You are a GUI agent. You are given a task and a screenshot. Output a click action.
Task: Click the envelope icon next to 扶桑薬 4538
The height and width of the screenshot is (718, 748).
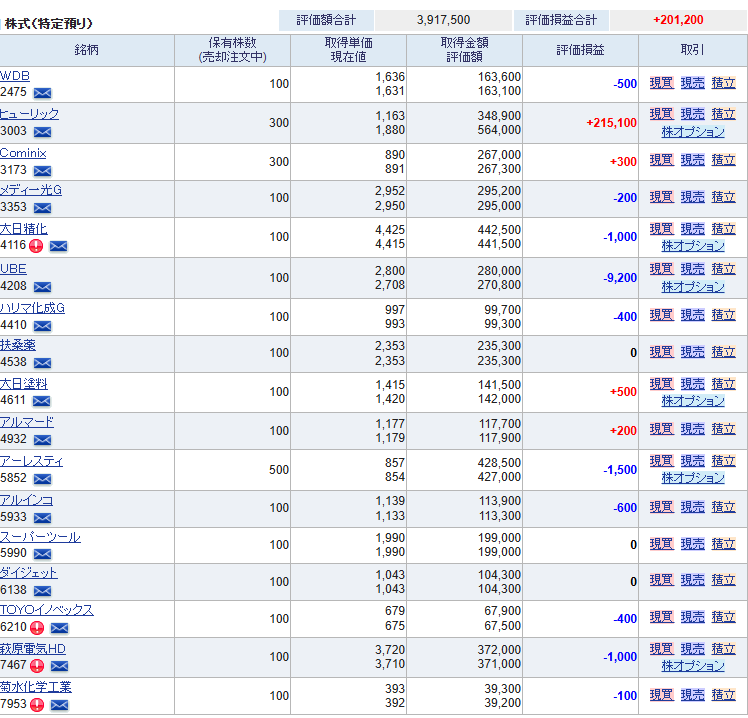tap(42, 362)
